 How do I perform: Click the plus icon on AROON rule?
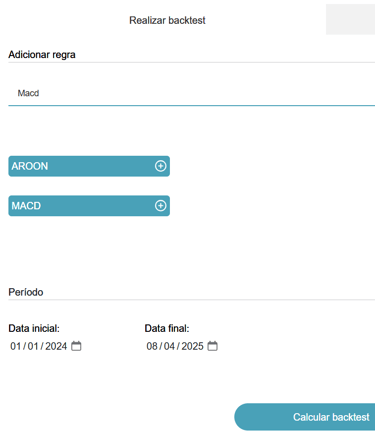(160, 166)
